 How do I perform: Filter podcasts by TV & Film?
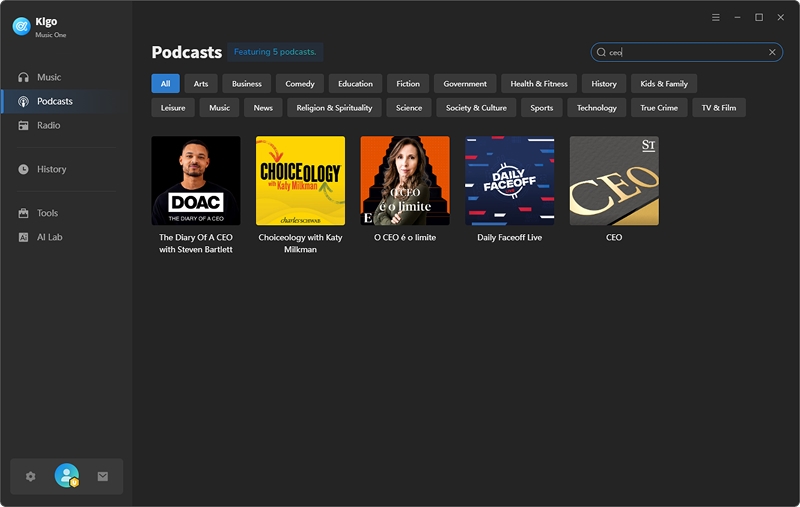[x=719, y=108]
